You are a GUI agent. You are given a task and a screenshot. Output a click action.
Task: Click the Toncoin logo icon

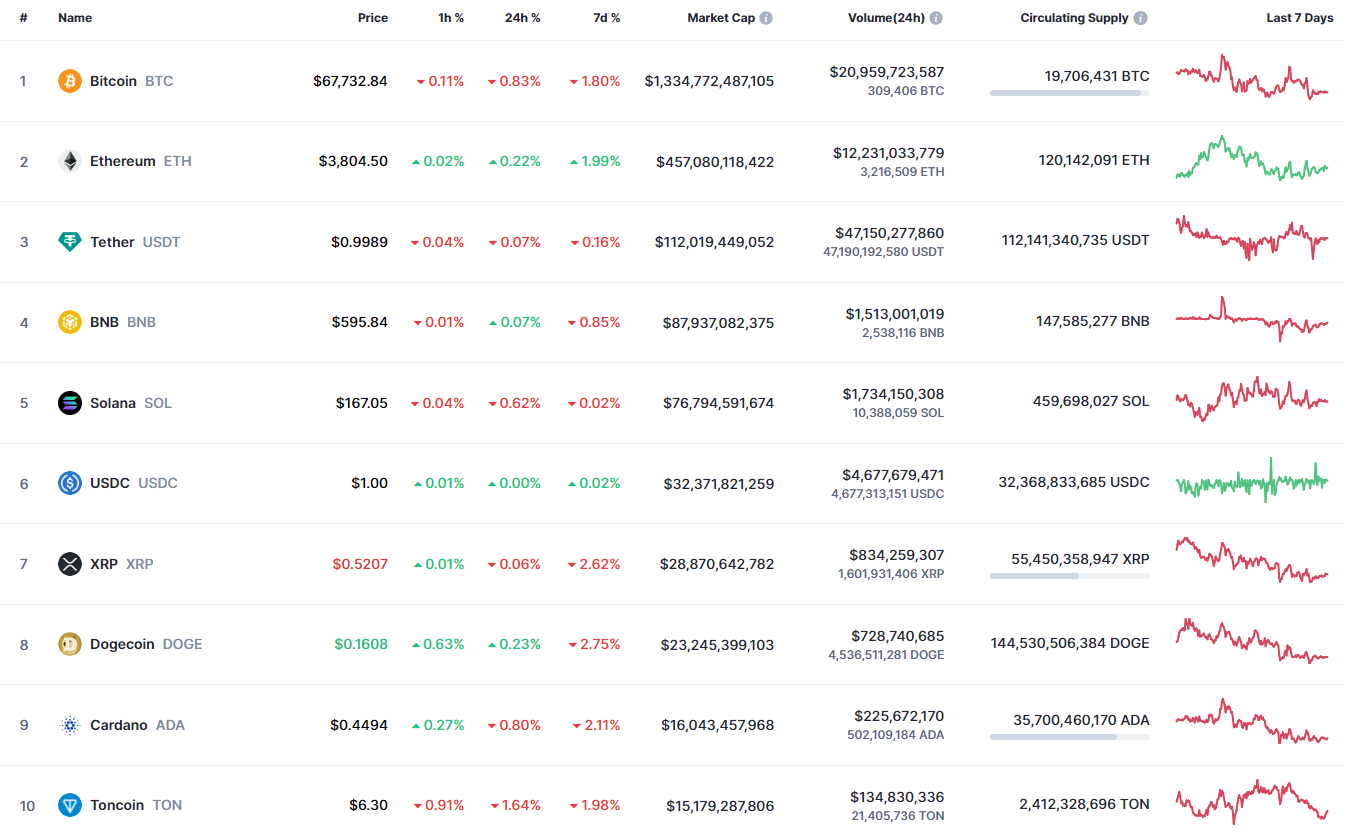click(70, 805)
